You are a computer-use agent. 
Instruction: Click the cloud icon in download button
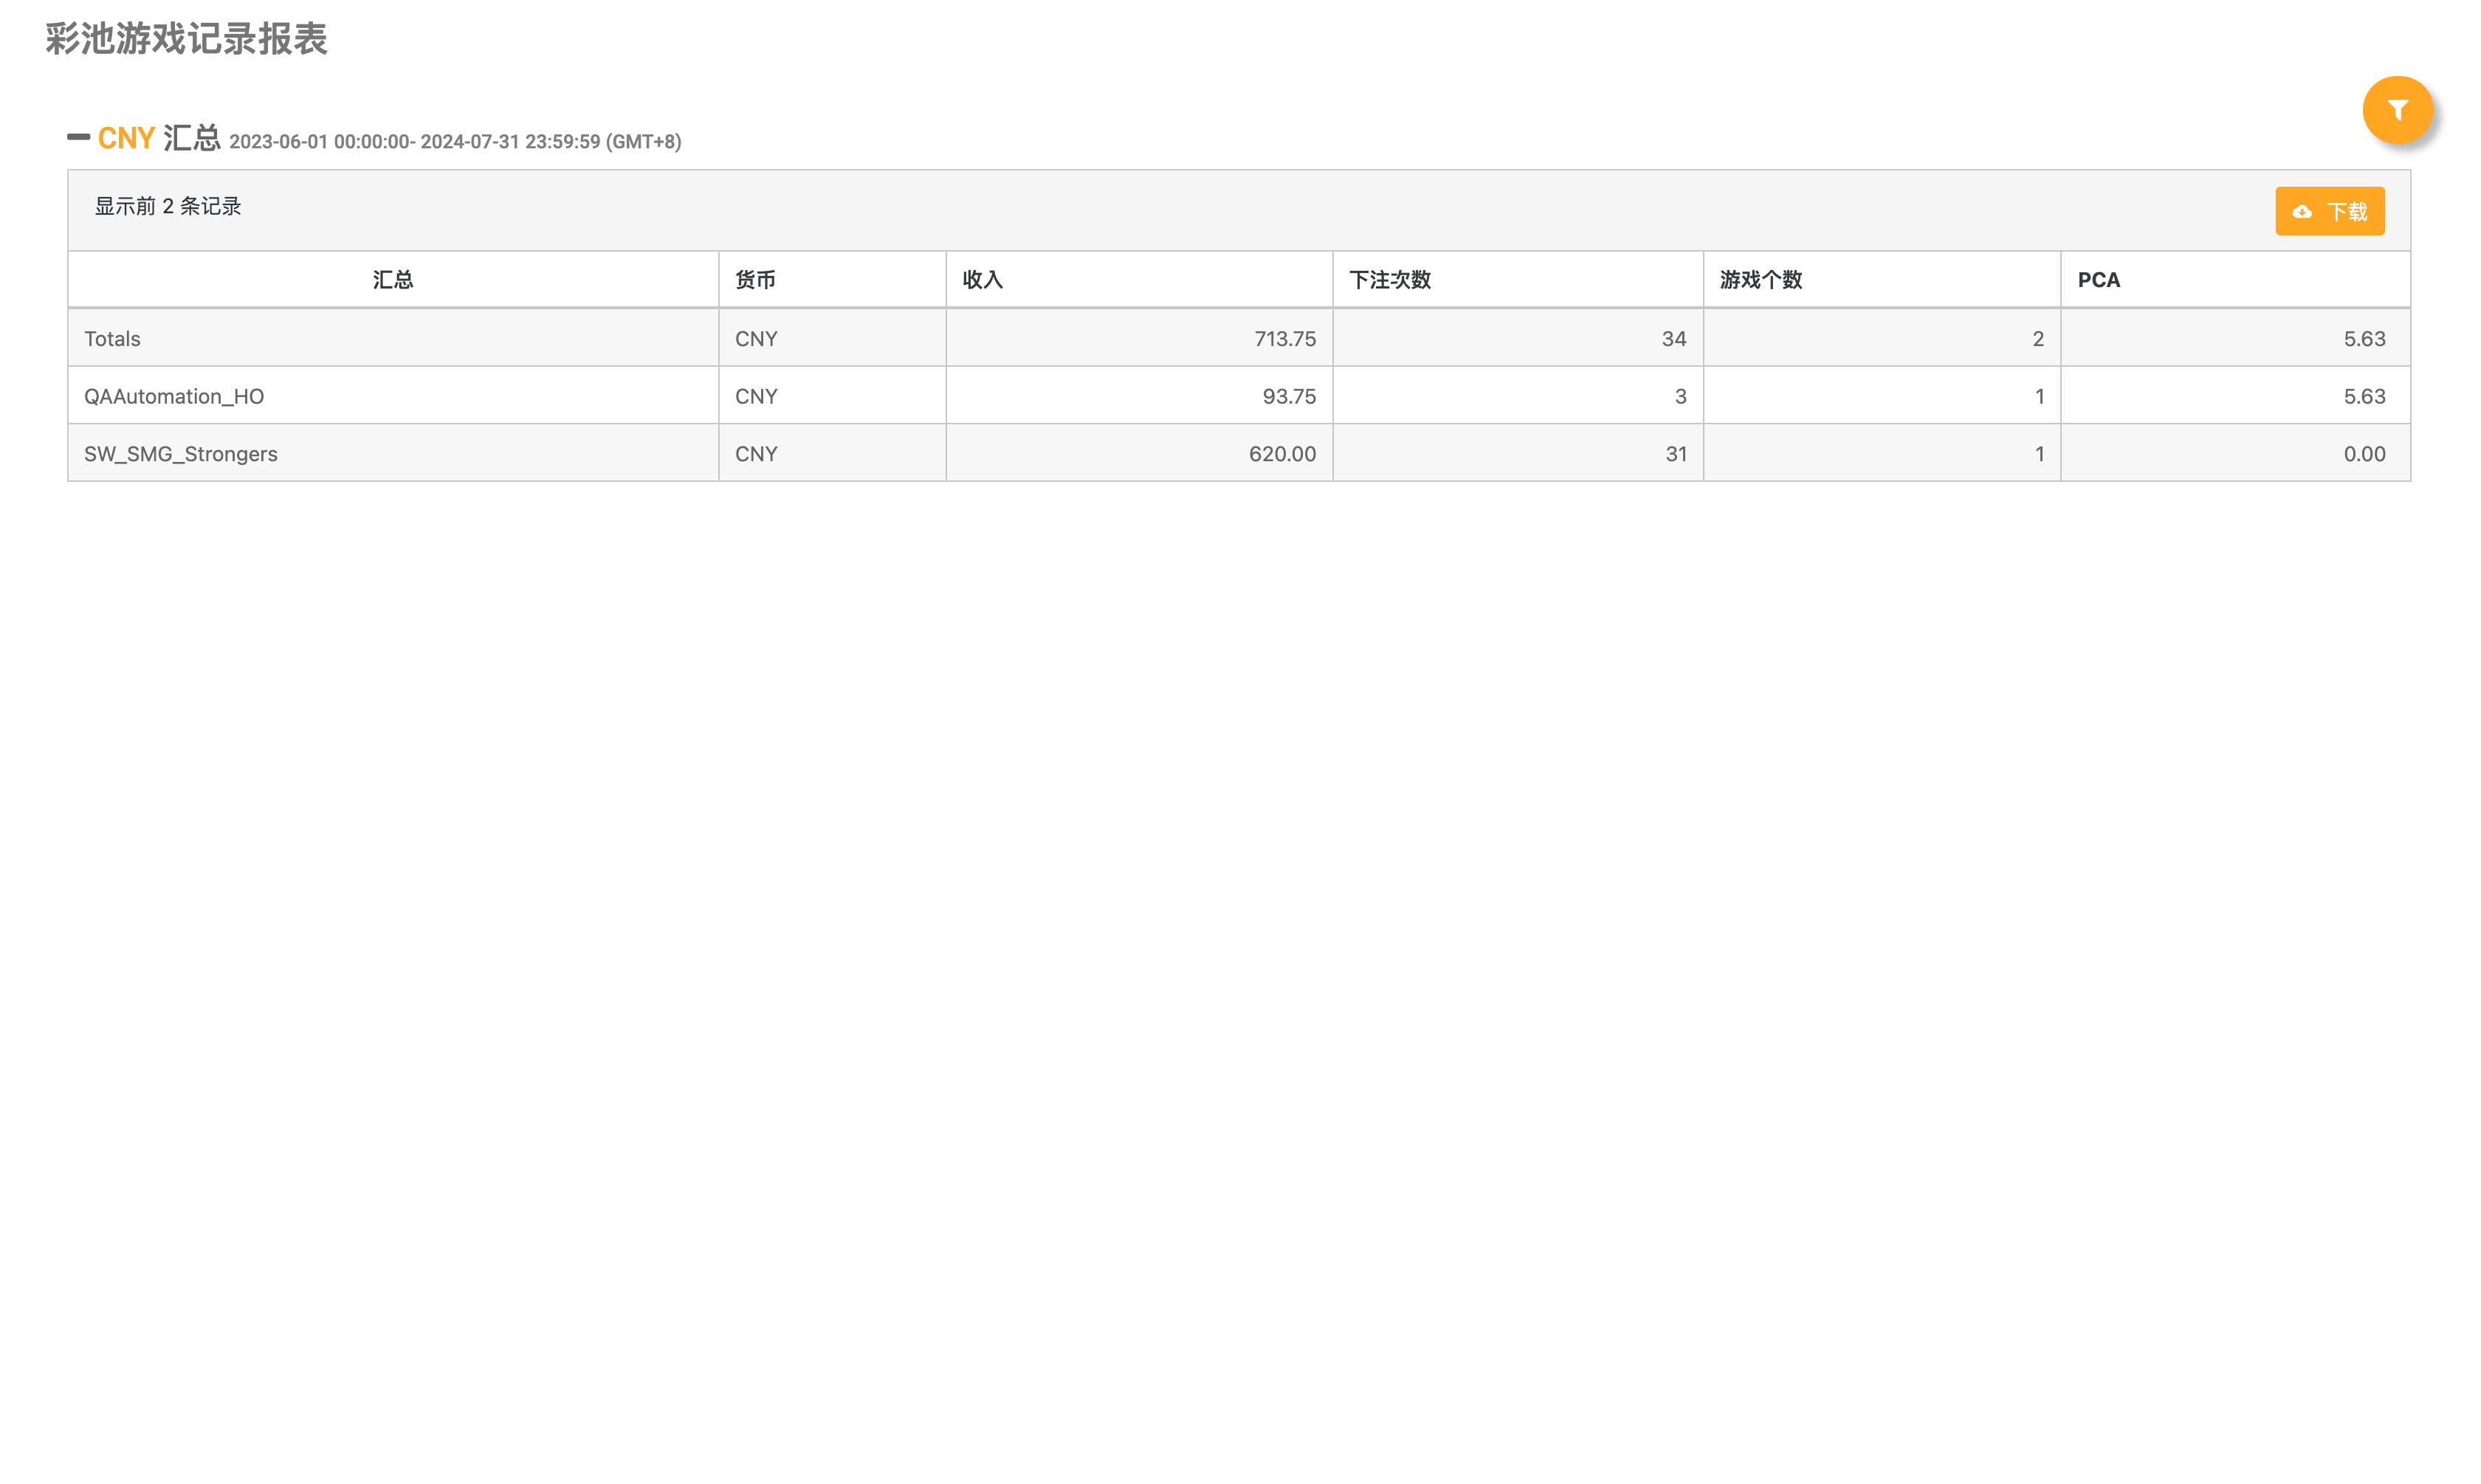(x=2301, y=212)
